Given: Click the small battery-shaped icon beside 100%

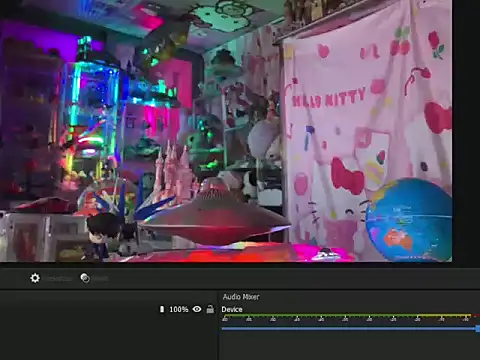Looking at the screenshot, I should 162,309.
